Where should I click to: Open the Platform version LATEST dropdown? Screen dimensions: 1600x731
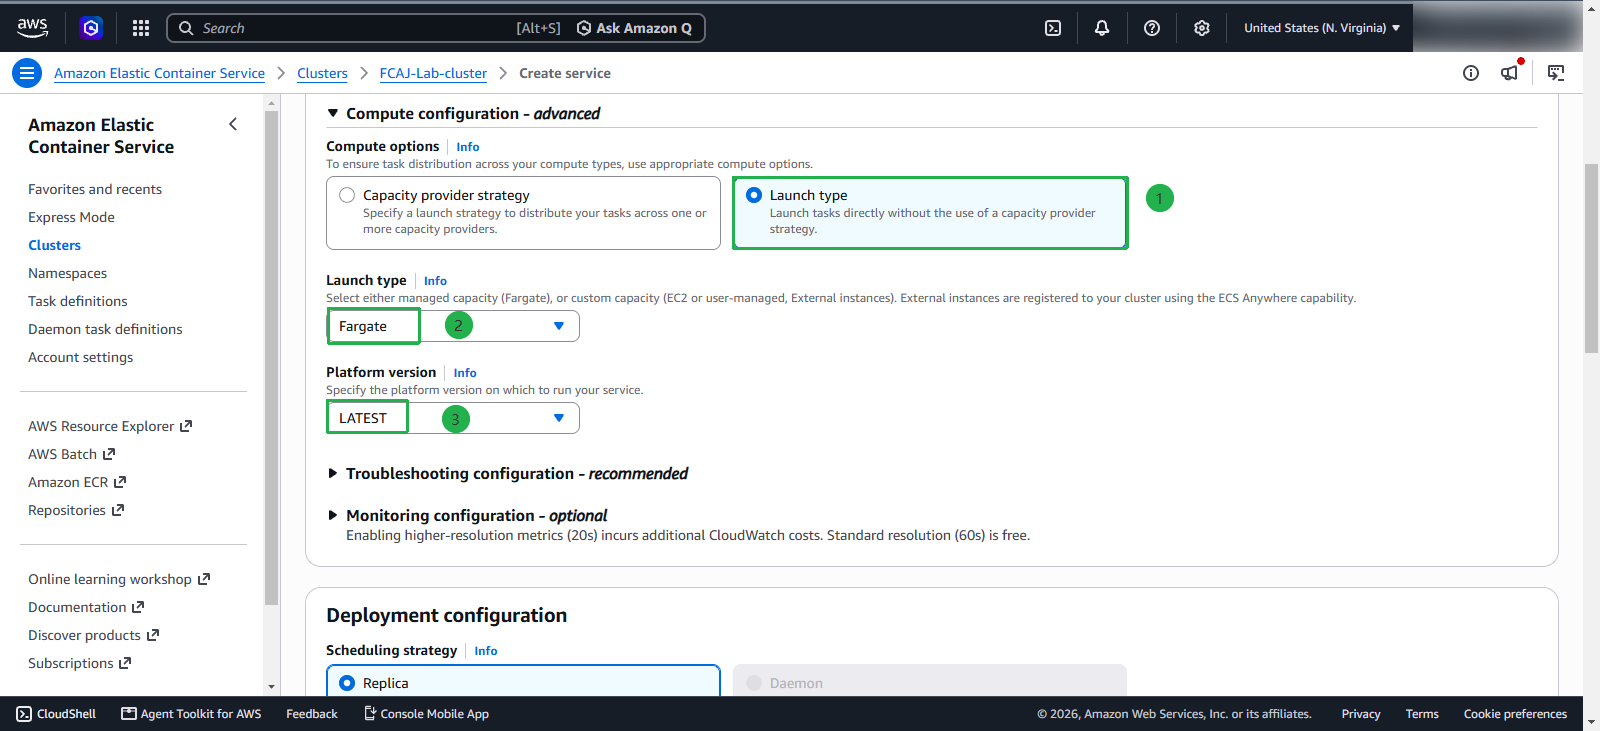453,418
